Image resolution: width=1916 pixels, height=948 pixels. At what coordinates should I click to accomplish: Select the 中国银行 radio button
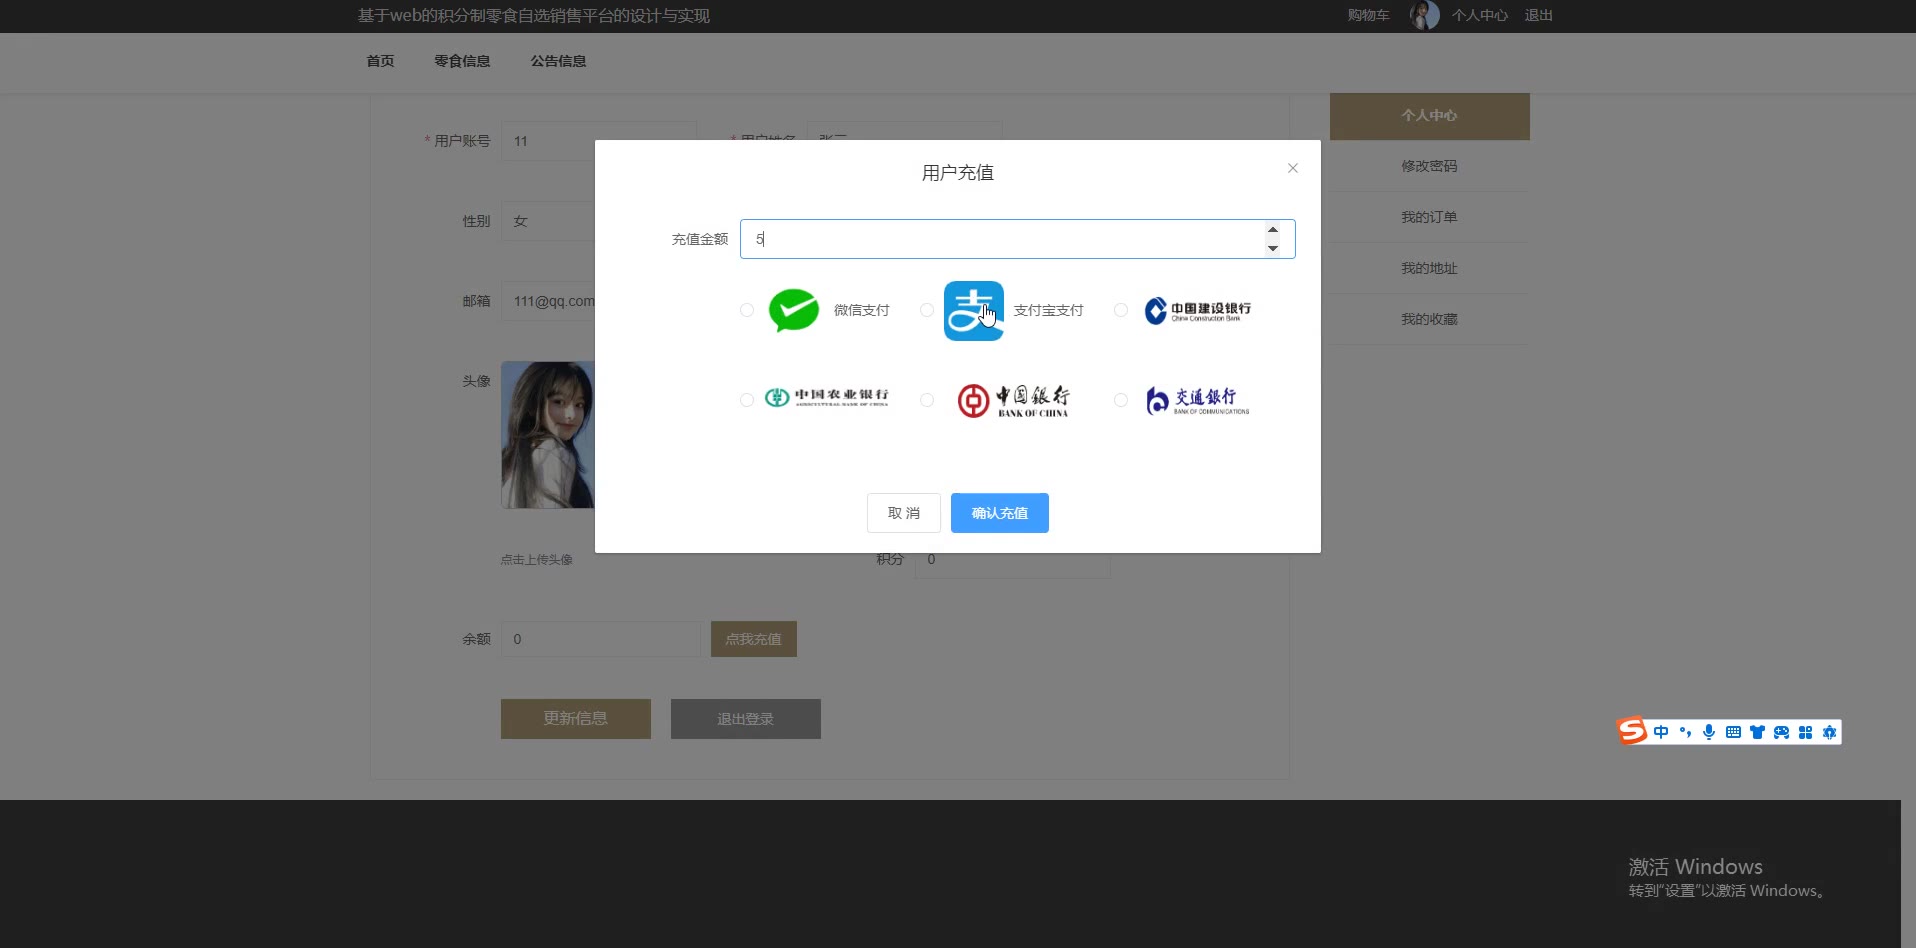pos(927,400)
